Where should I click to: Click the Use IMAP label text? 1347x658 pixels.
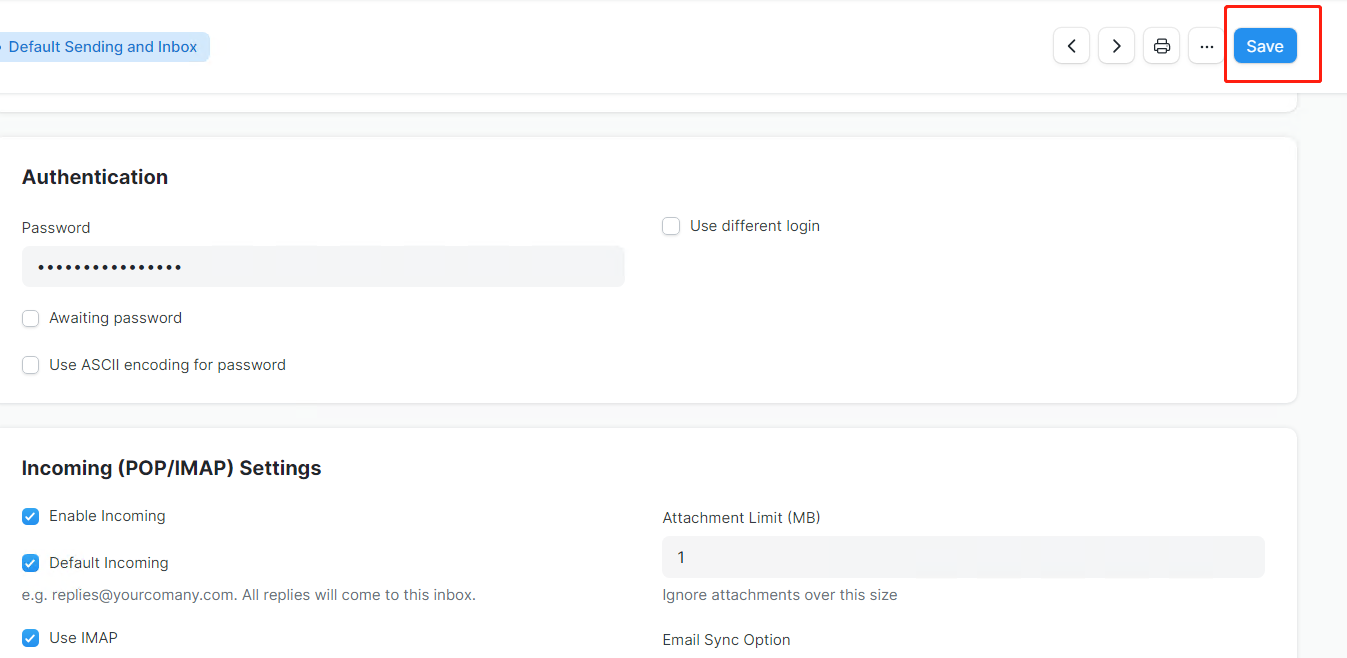(x=84, y=637)
